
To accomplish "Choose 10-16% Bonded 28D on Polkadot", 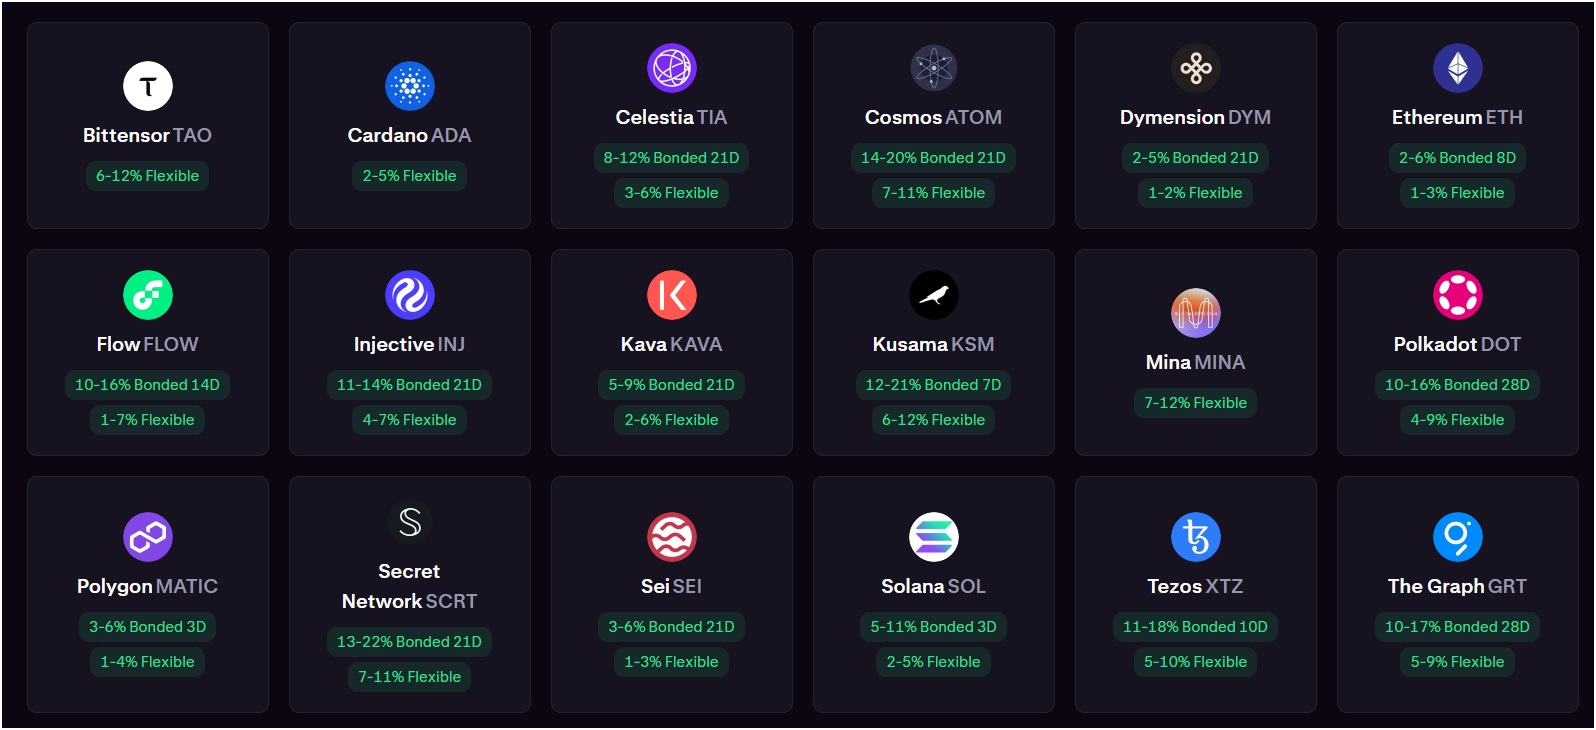I will tap(1458, 385).
